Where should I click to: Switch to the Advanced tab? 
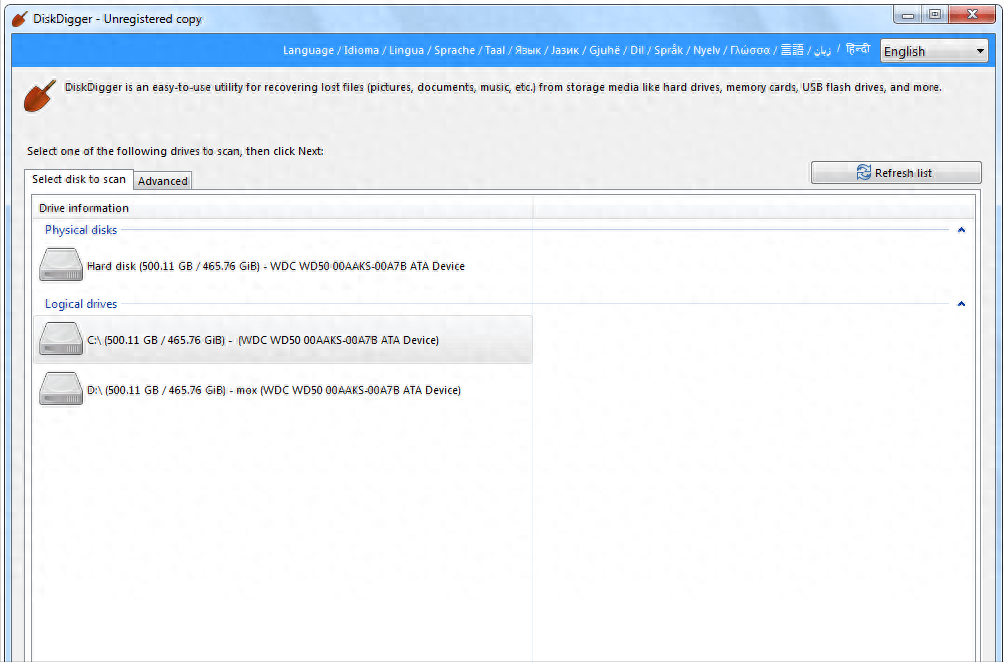(163, 181)
